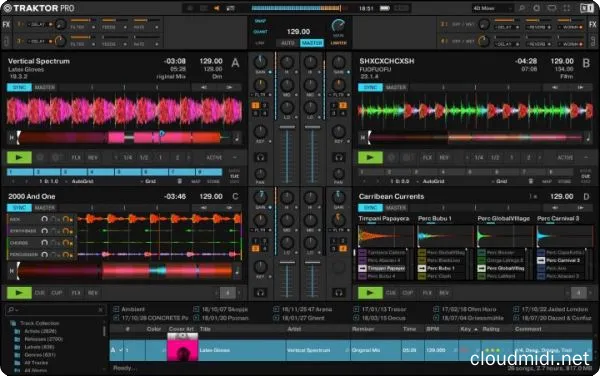The image size is (600, 376).
Task: Jump to start of Deck C stripe
Action: point(11,271)
